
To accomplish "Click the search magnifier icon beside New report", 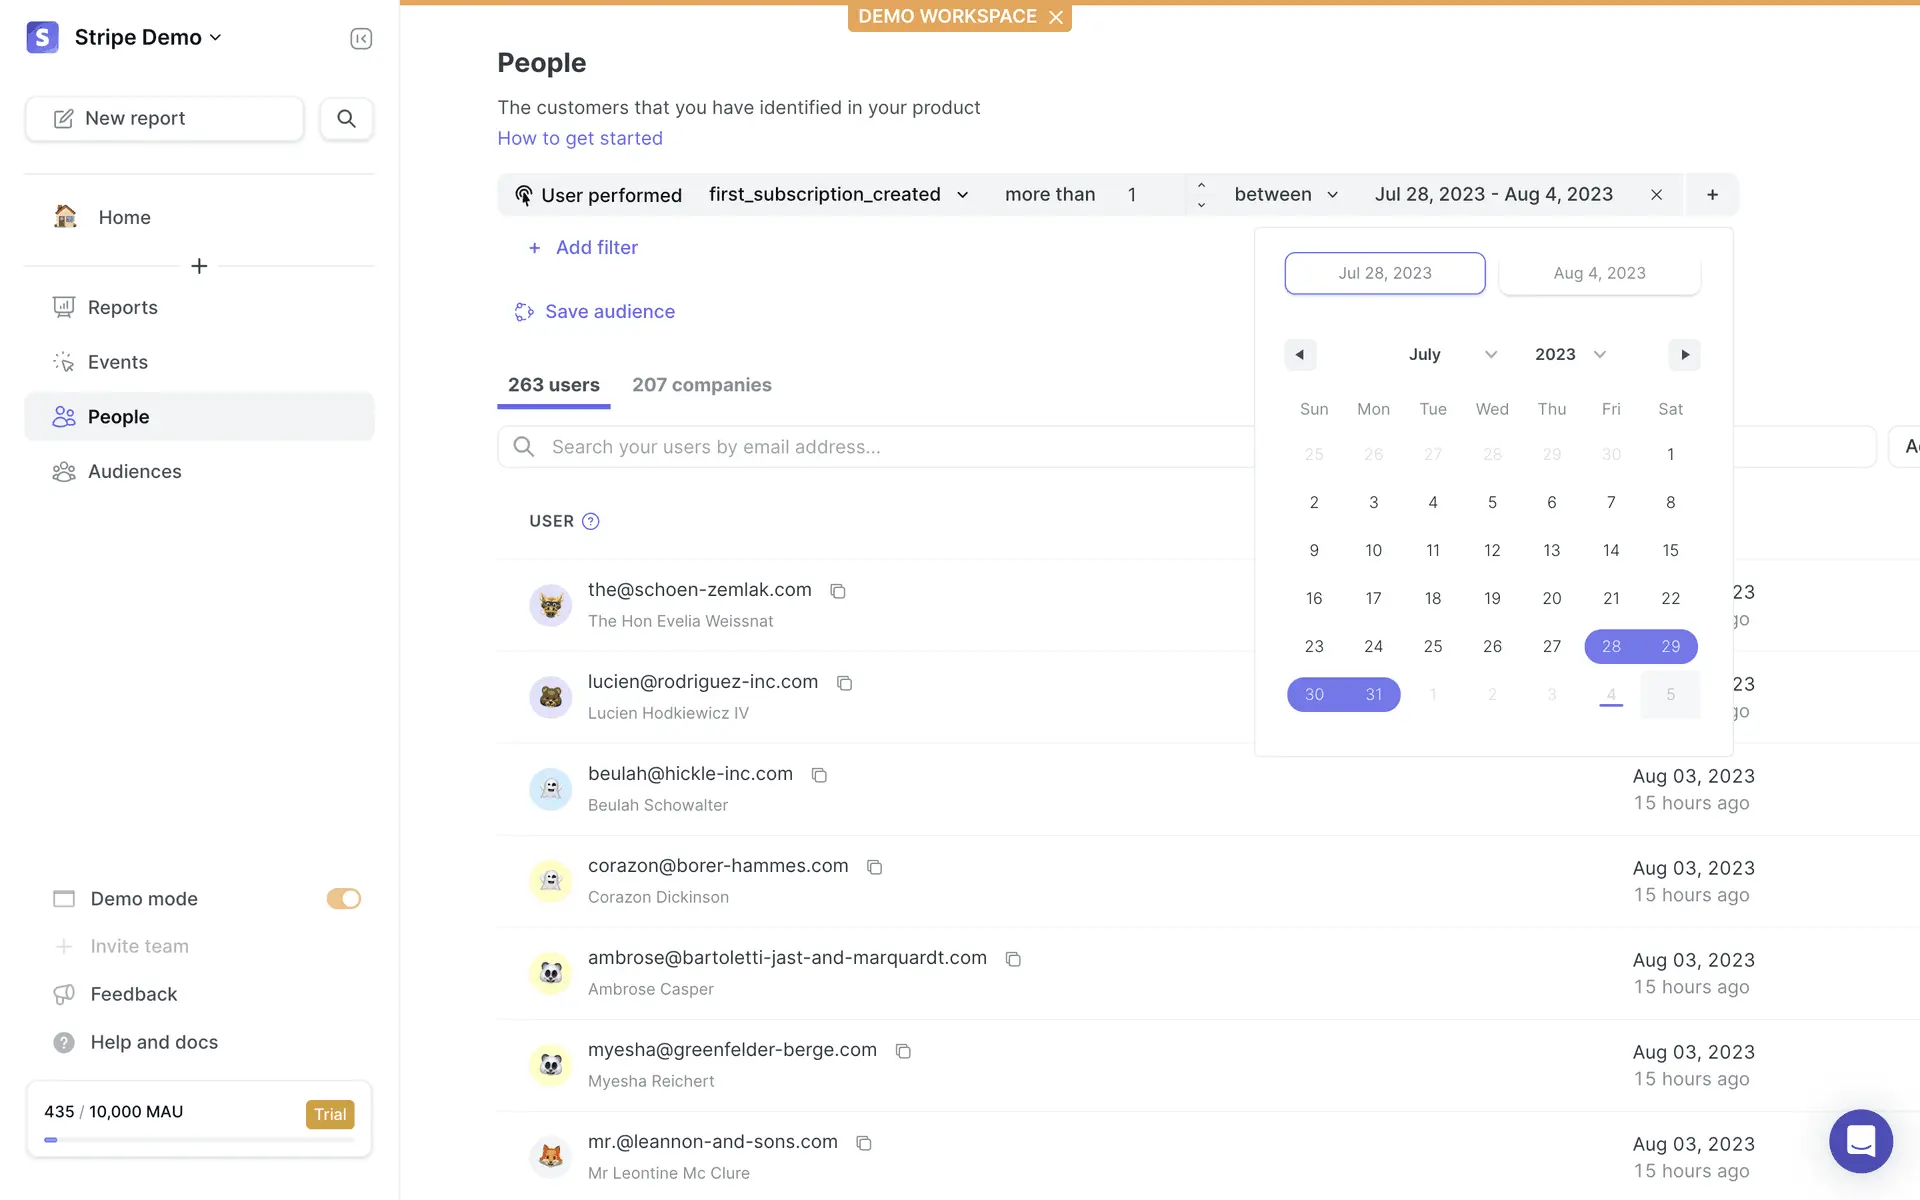I will (346, 118).
